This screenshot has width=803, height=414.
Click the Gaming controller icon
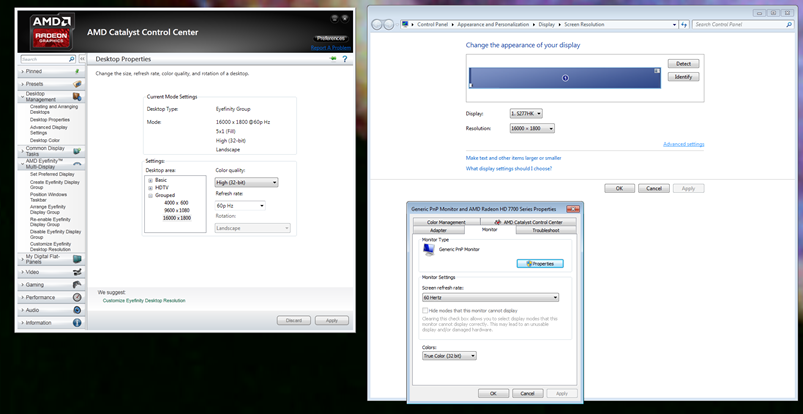tap(77, 284)
